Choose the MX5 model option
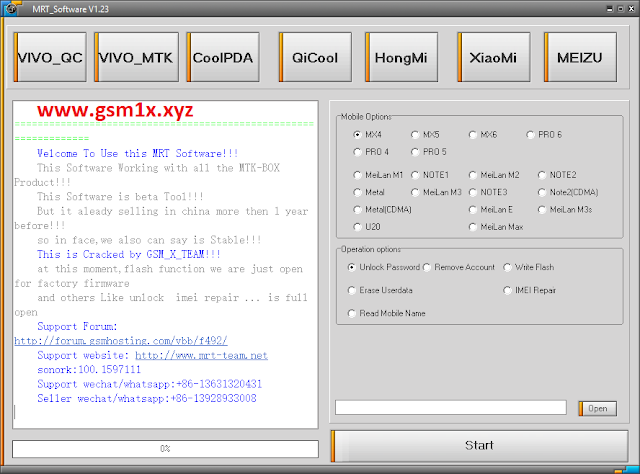This screenshot has height=474, width=640. click(x=415, y=134)
